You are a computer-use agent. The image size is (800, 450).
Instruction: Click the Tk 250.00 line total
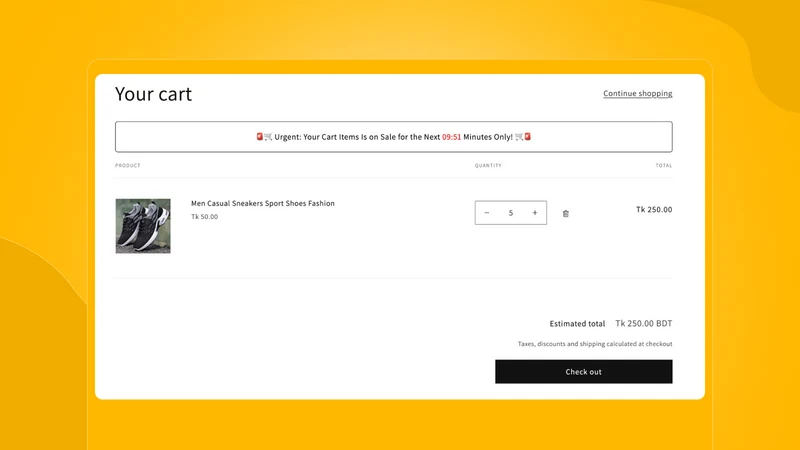654,209
